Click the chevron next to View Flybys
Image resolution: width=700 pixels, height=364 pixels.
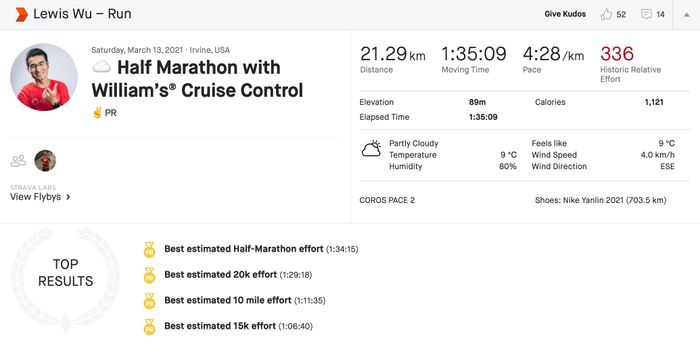tap(68, 197)
